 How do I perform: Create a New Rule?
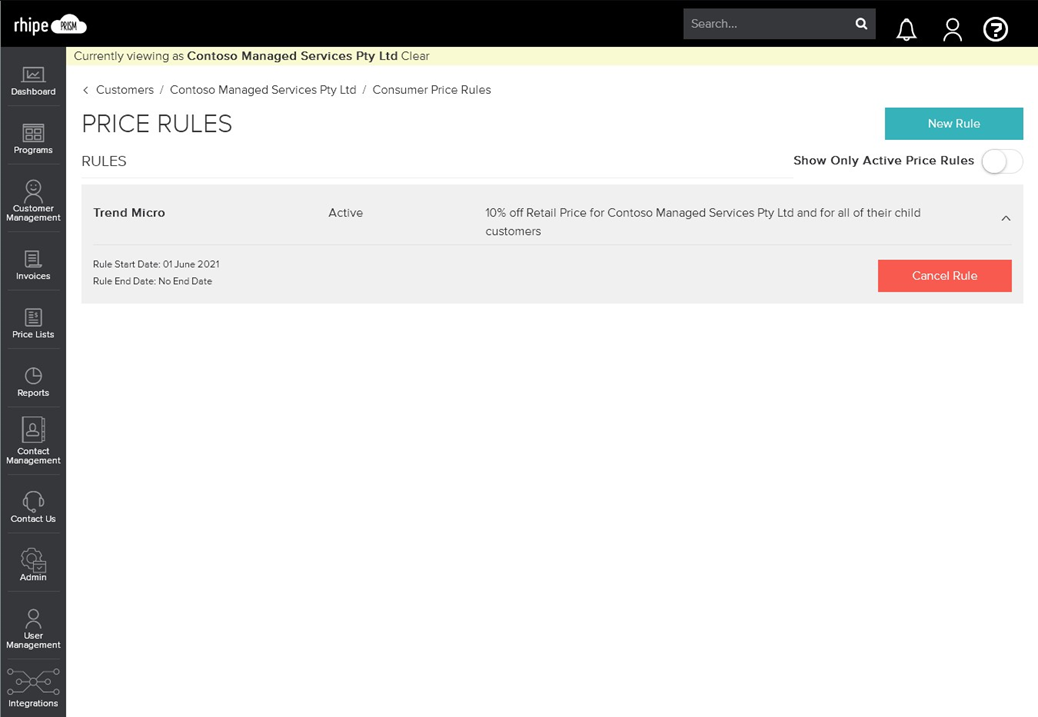click(x=954, y=124)
